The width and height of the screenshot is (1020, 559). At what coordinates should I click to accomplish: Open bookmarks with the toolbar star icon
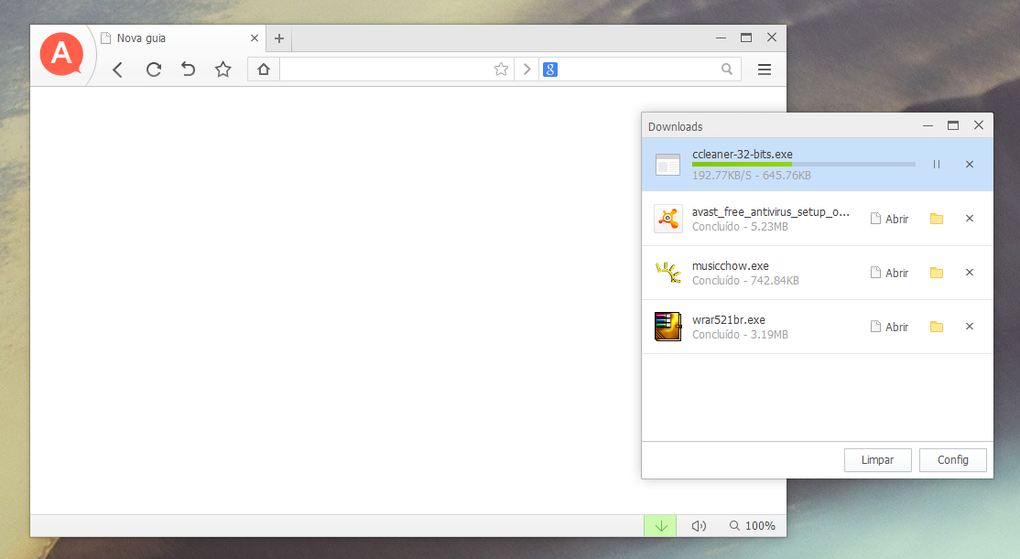click(223, 69)
